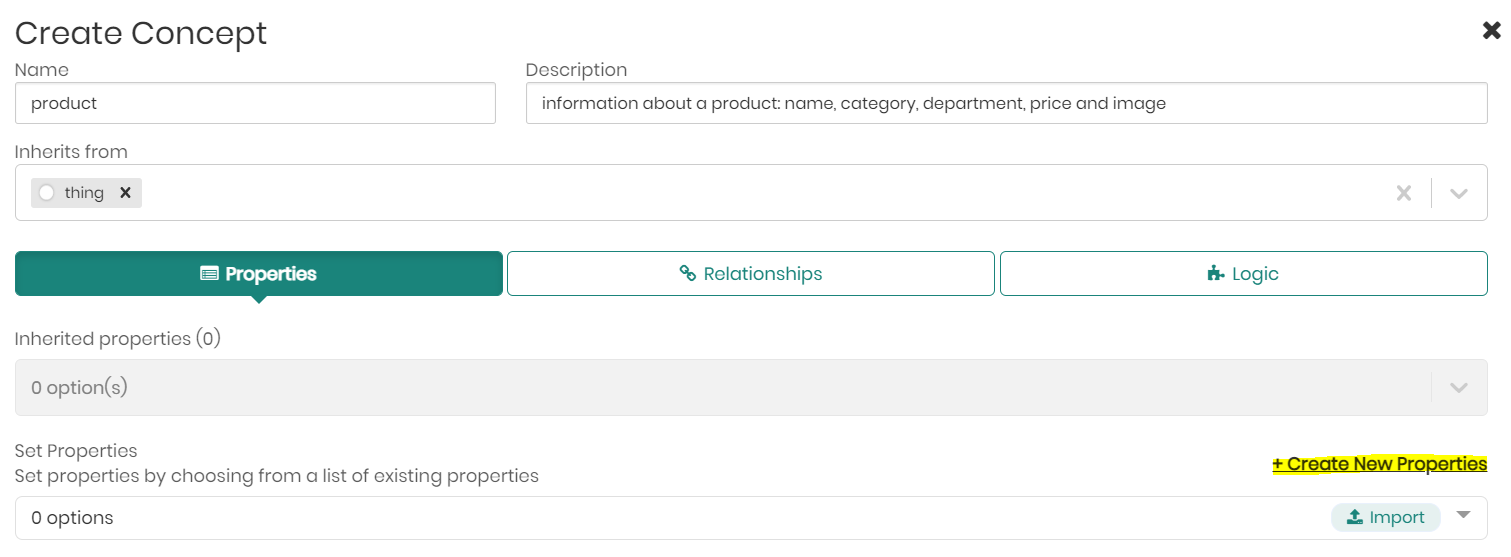This screenshot has width=1511, height=557.
Task: Click the puzzle piece icon on the Logic tab
Action: (1216, 274)
